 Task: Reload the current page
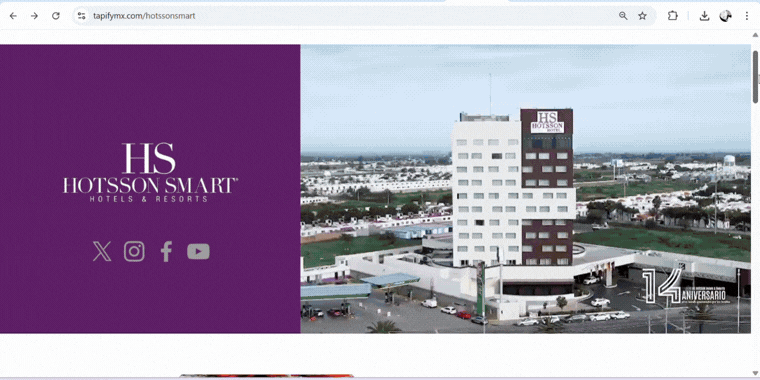coord(56,16)
